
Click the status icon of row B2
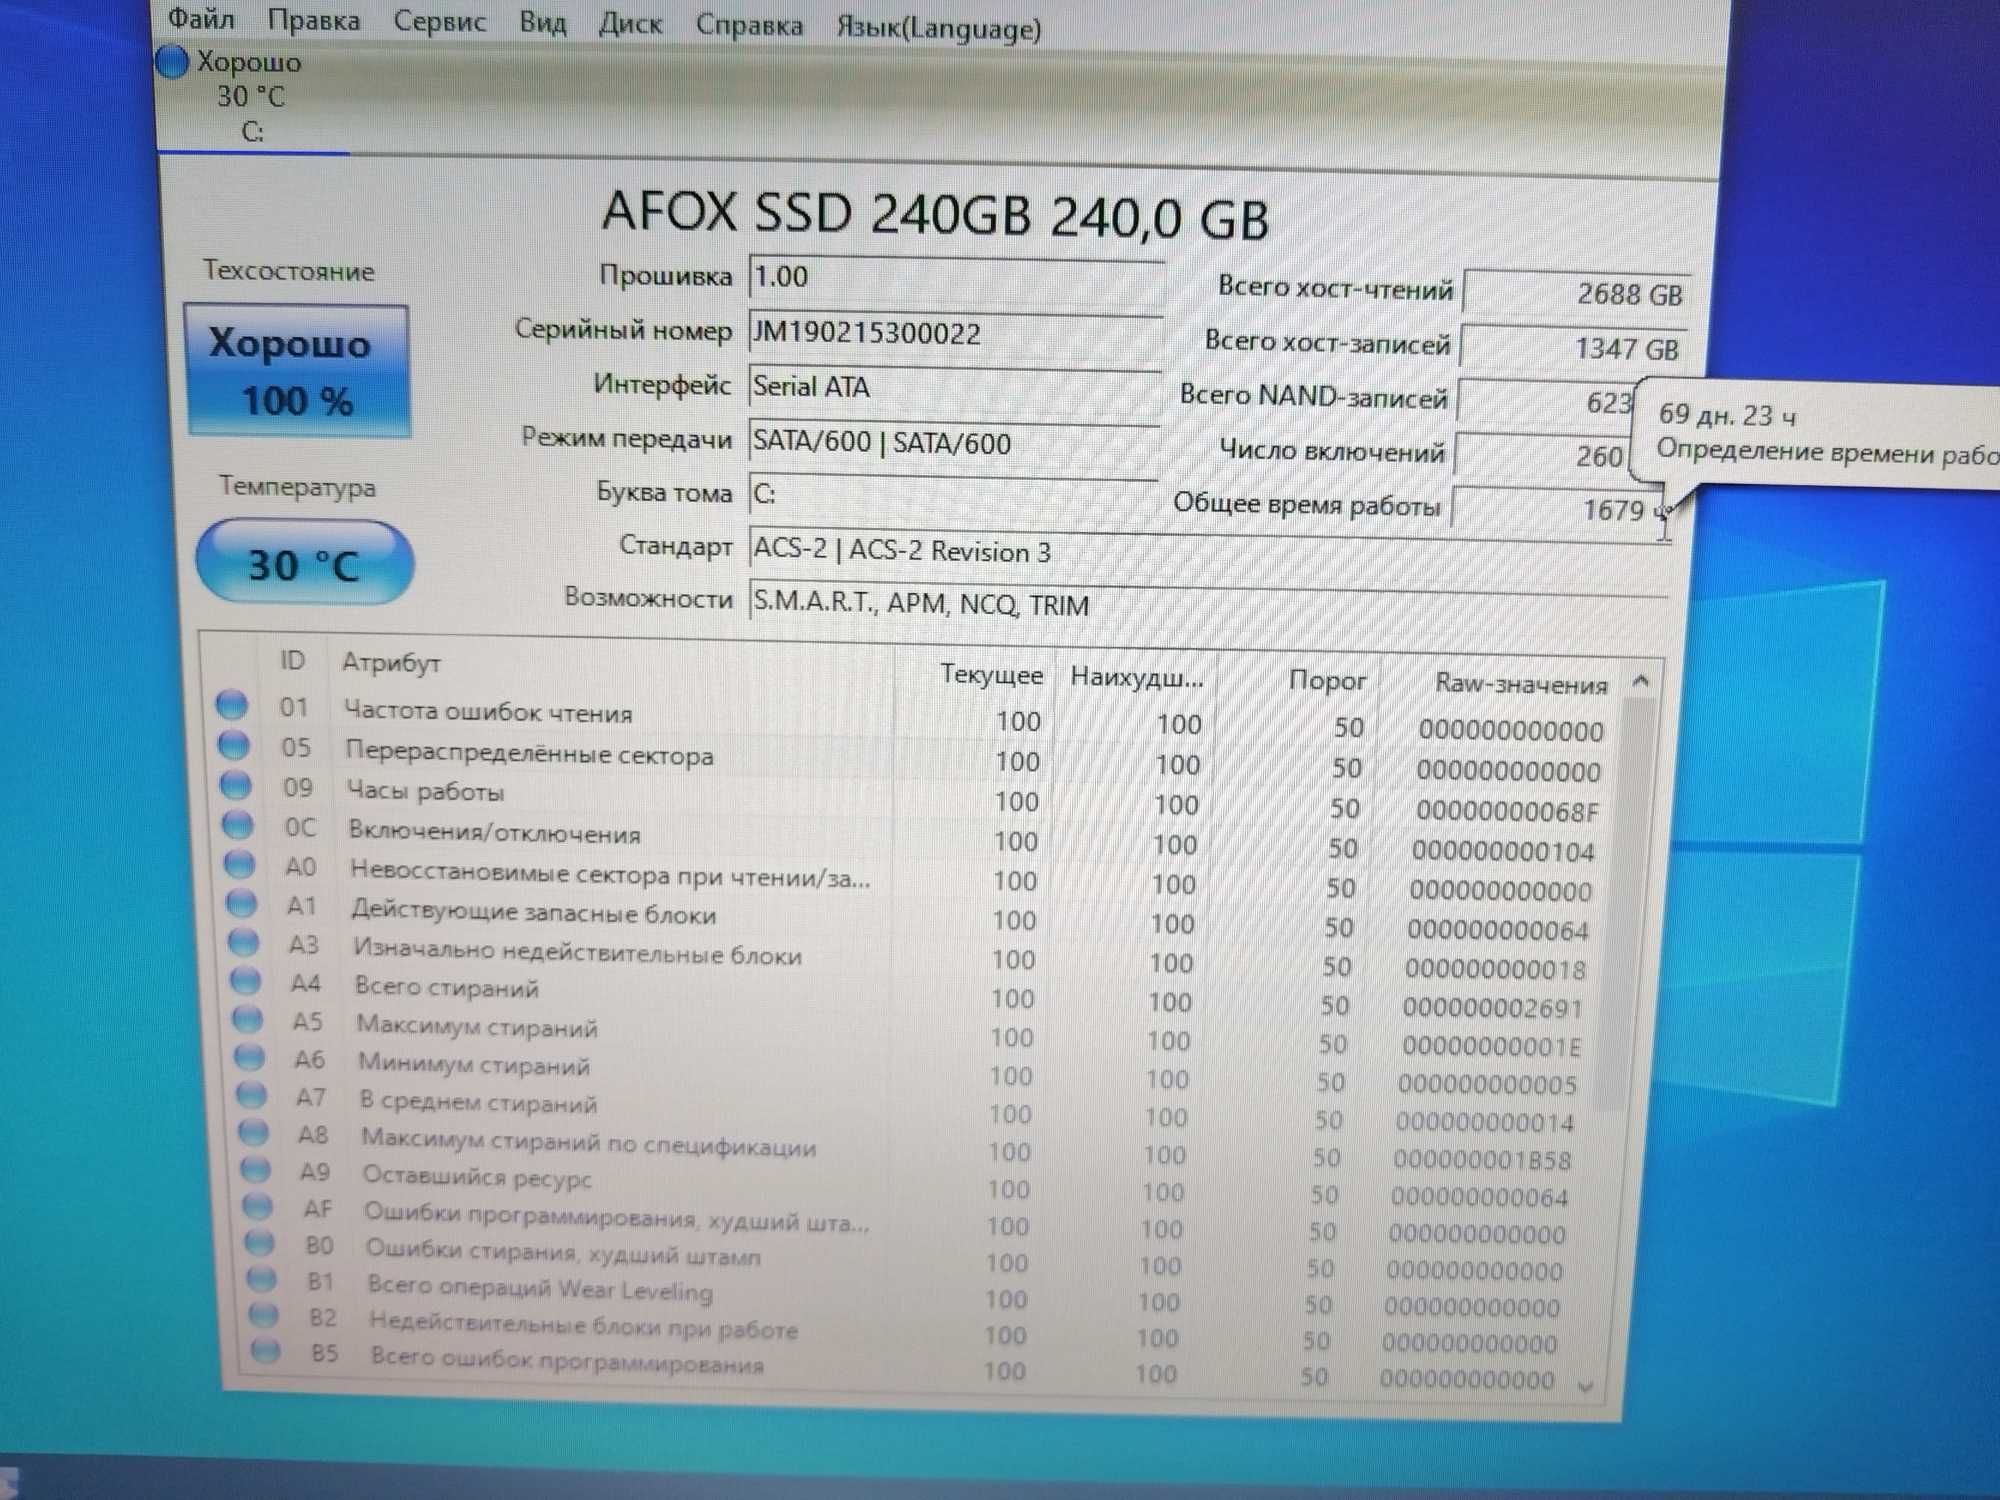click(264, 1314)
